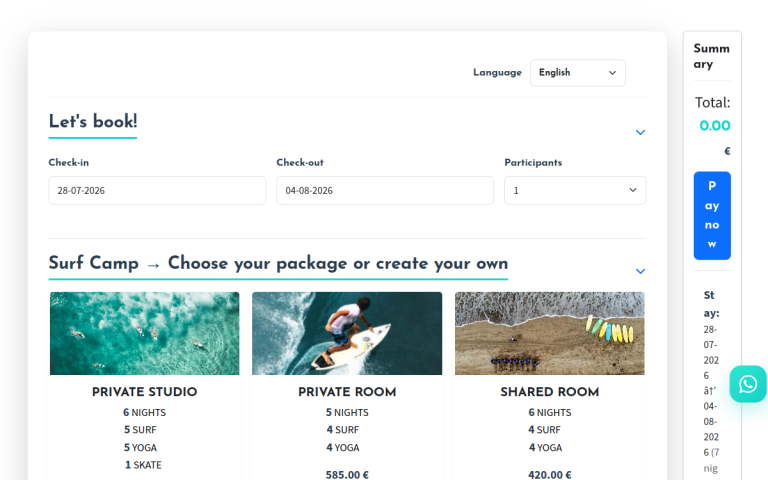Click 4 SURF in the Private Room card
Image resolution: width=768 pixels, height=480 pixels.
343,430
